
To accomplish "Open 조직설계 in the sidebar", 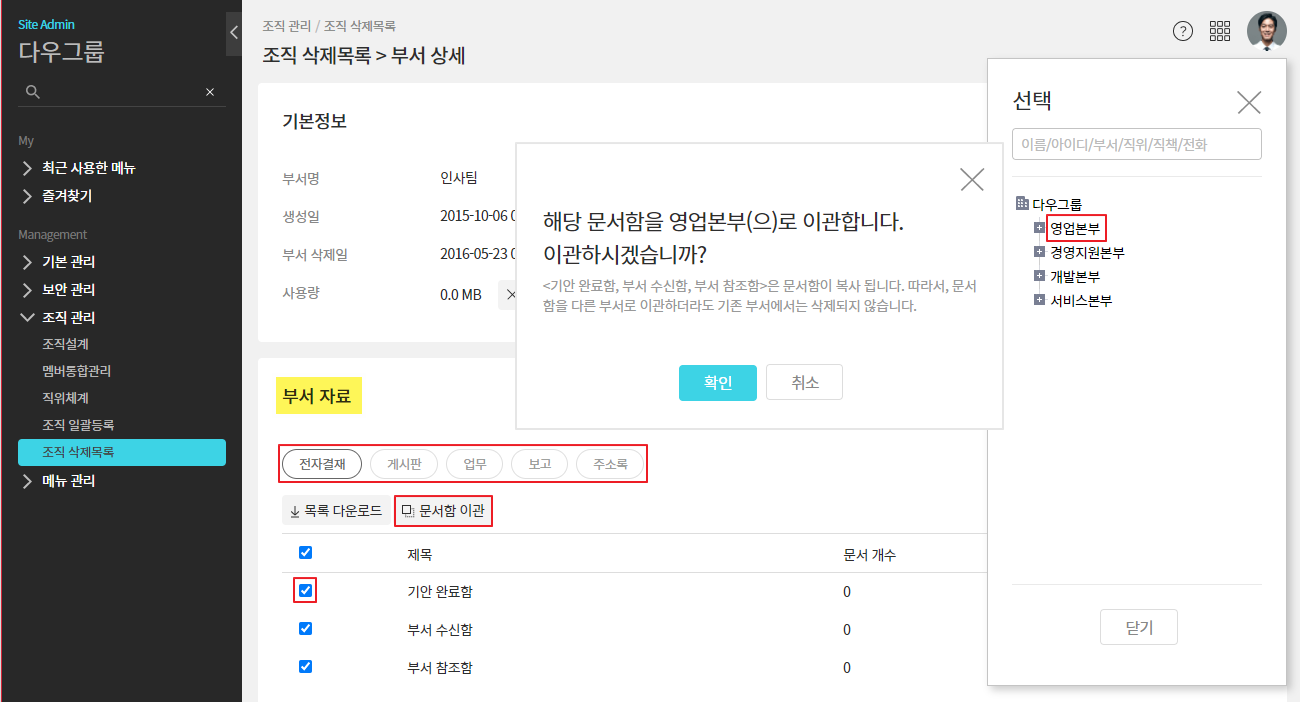I will [x=66, y=344].
